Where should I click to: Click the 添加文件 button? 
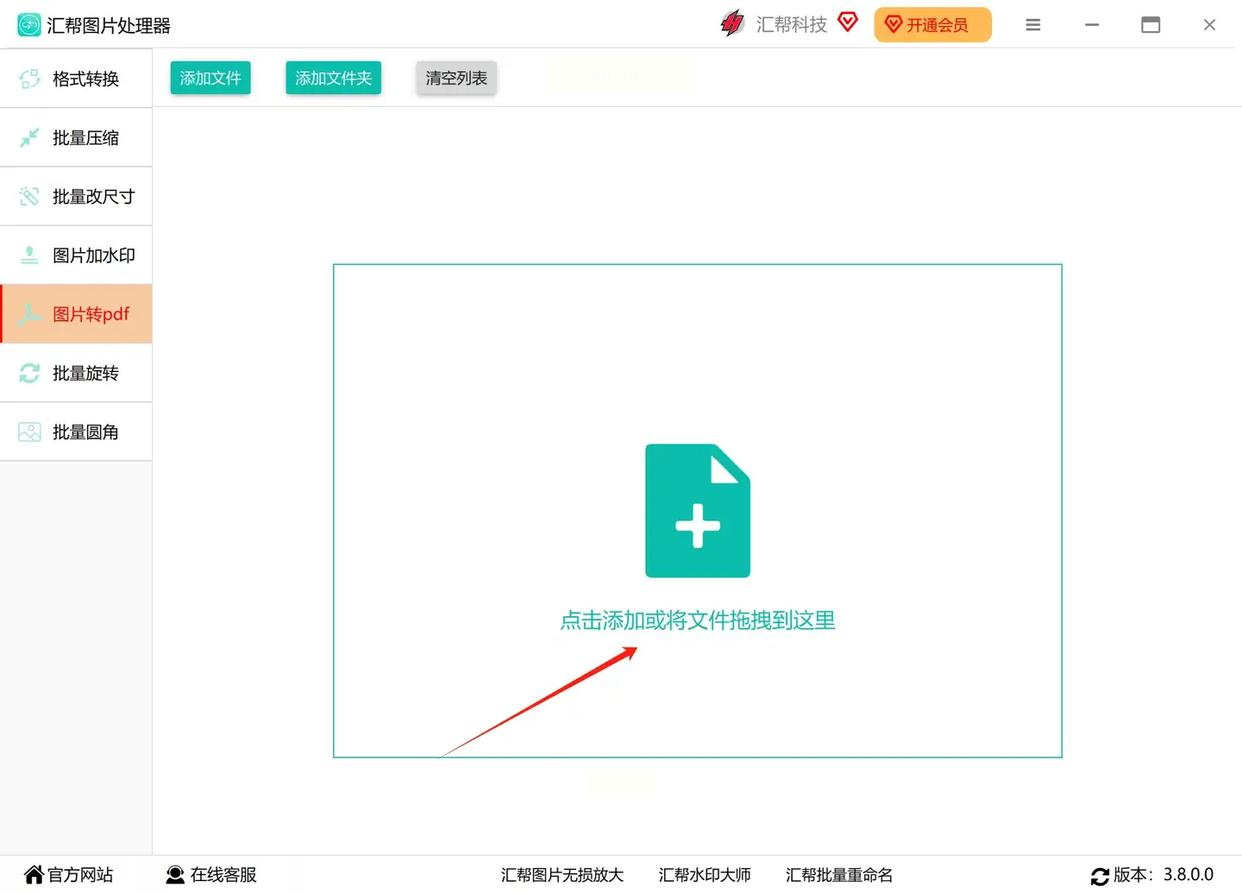(210, 78)
